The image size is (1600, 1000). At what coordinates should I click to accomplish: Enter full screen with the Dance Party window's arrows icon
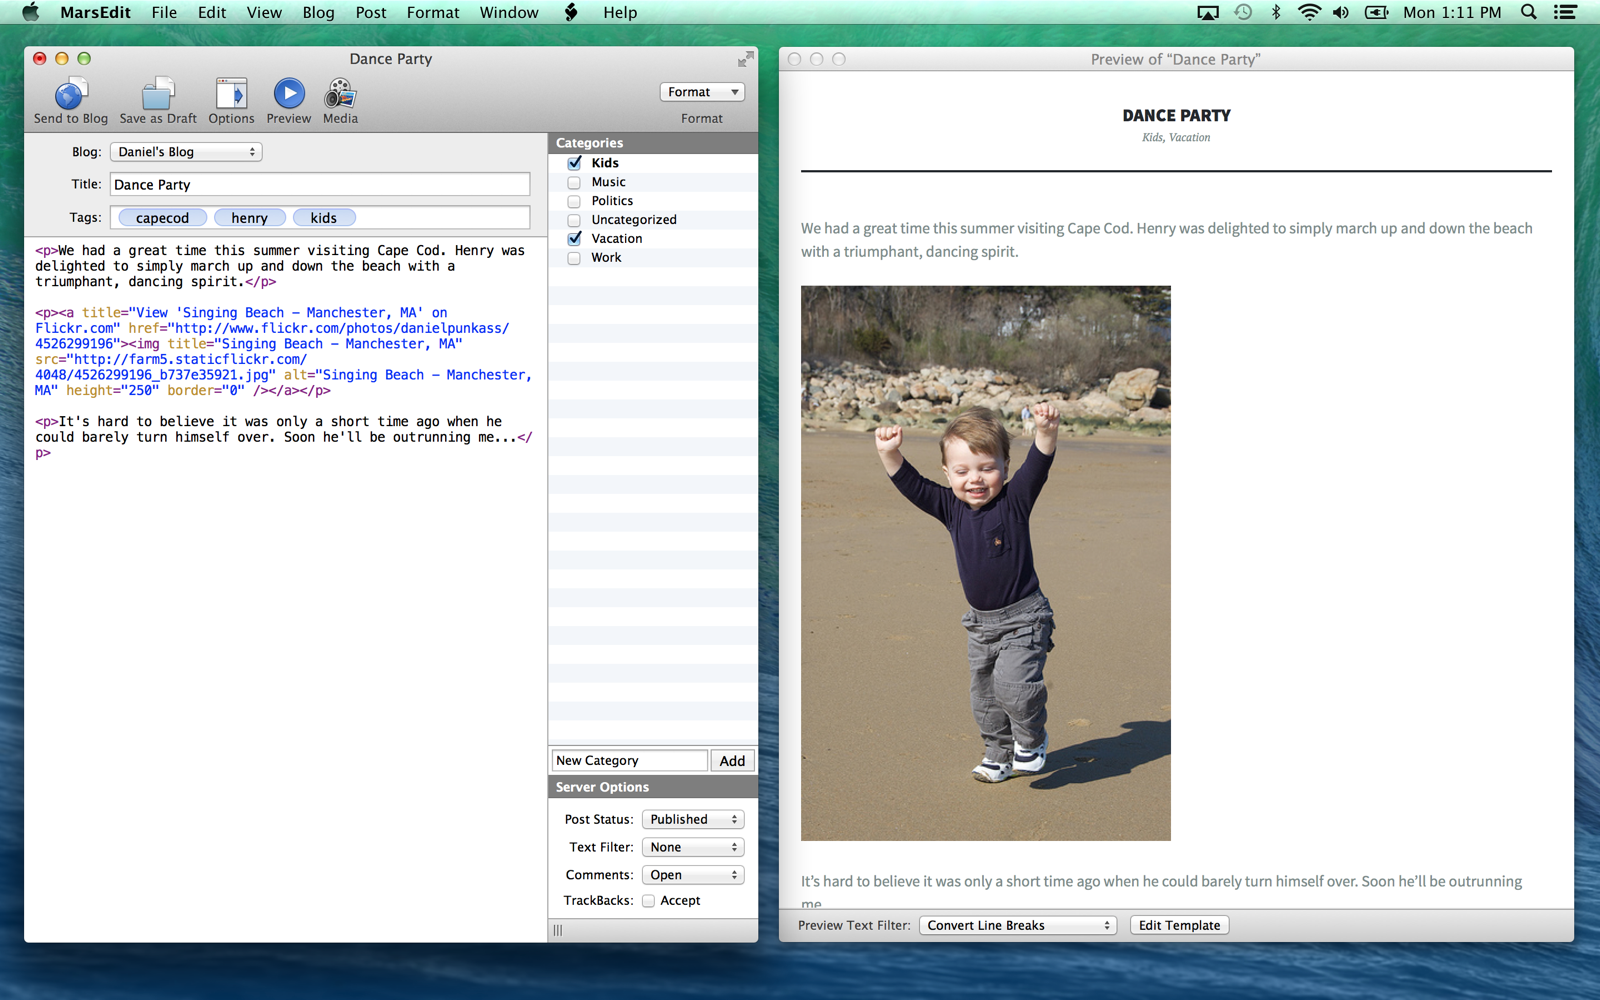745,60
